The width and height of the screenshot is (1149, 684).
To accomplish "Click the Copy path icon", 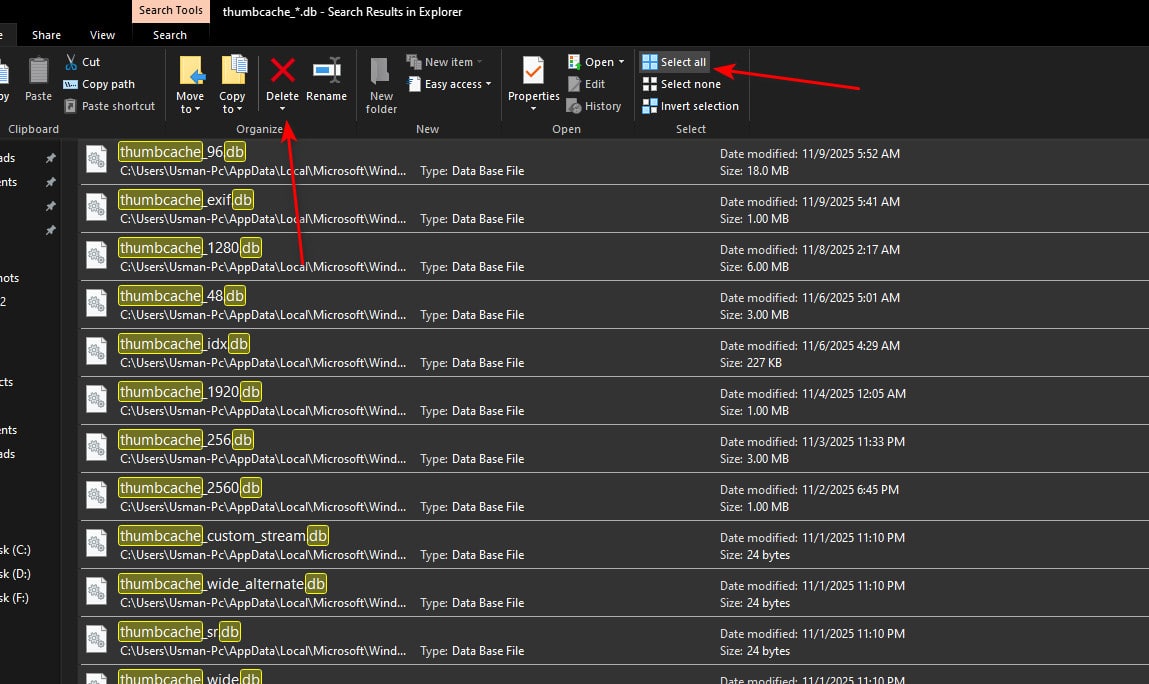I will point(72,84).
